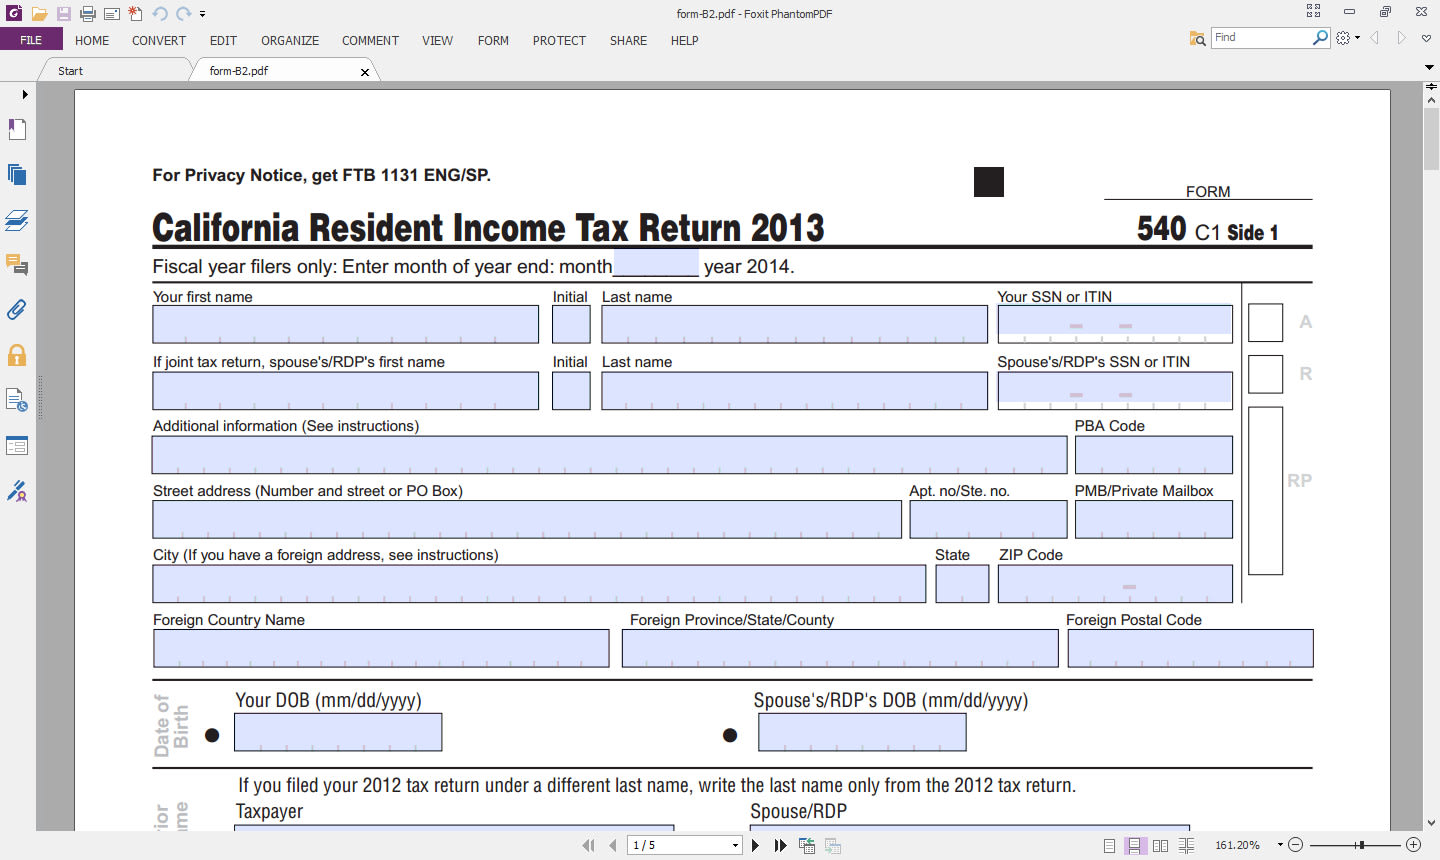Screen dimensions: 1440x860
Task: Go to the PROTECT ribbon tab
Action: point(559,41)
